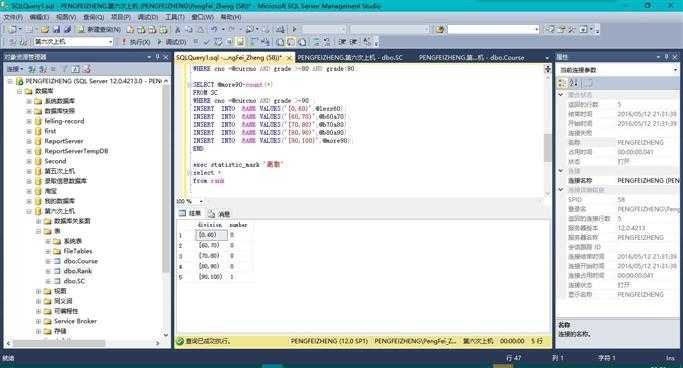Open the 查询(Q) menu
The image size is (683, 368).
click(x=93, y=17)
